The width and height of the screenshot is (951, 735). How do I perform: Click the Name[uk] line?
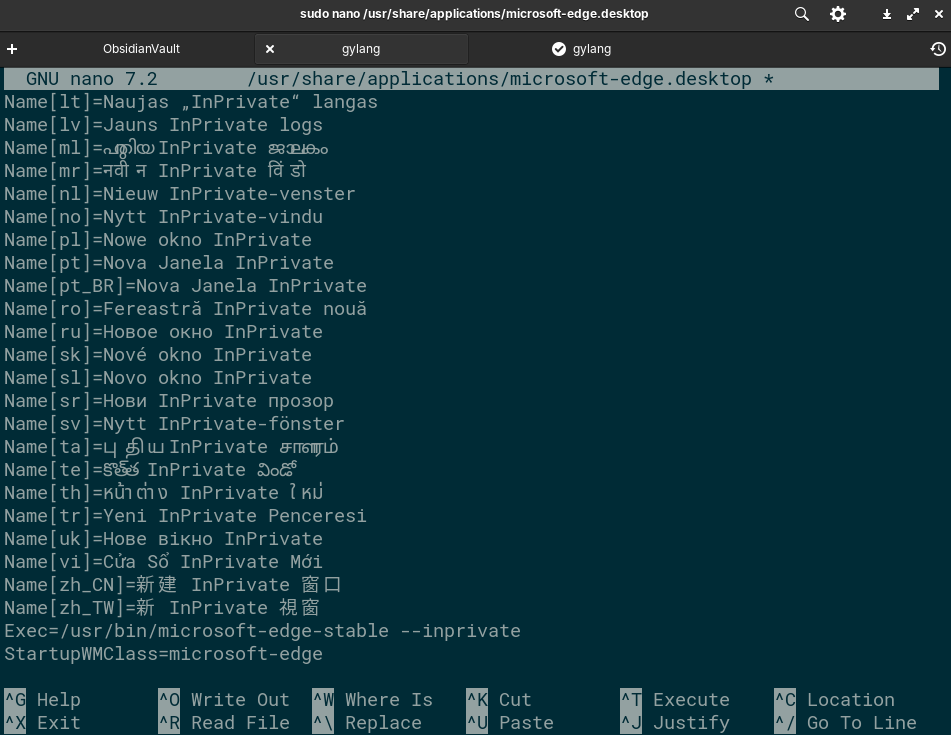click(x=163, y=539)
